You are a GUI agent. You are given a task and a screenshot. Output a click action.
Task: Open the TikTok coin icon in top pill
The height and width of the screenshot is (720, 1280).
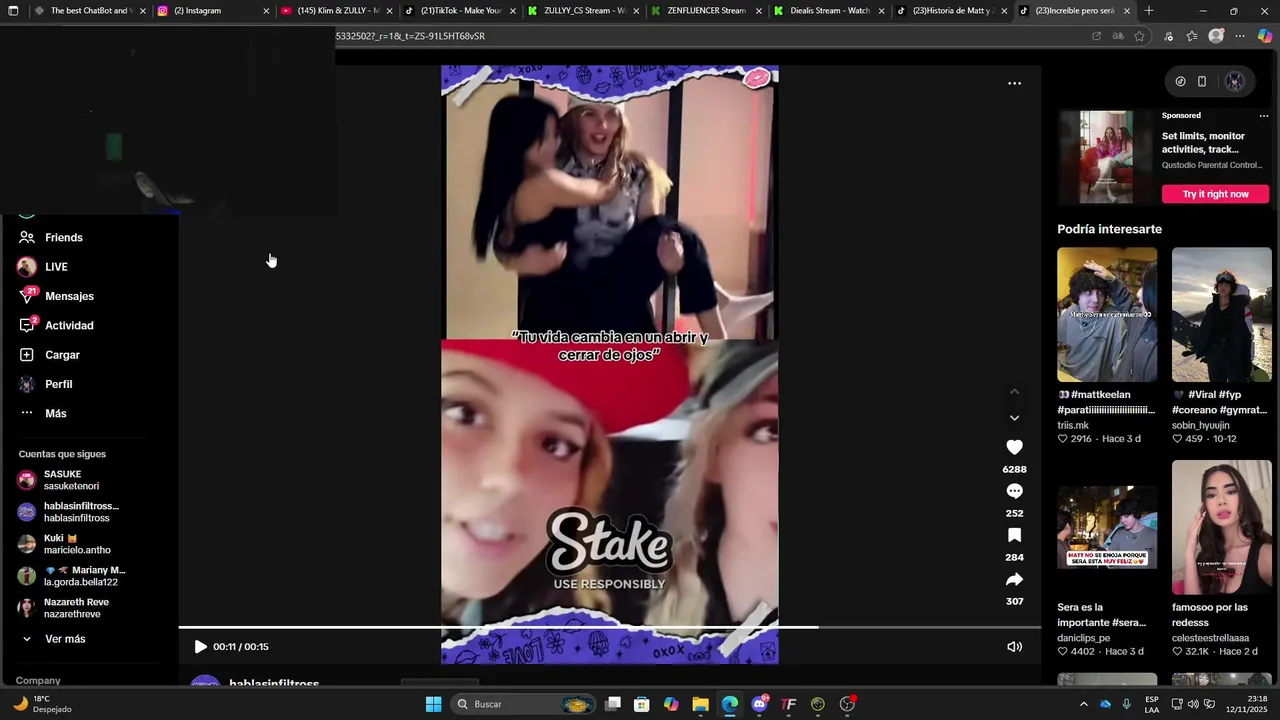click(1180, 82)
